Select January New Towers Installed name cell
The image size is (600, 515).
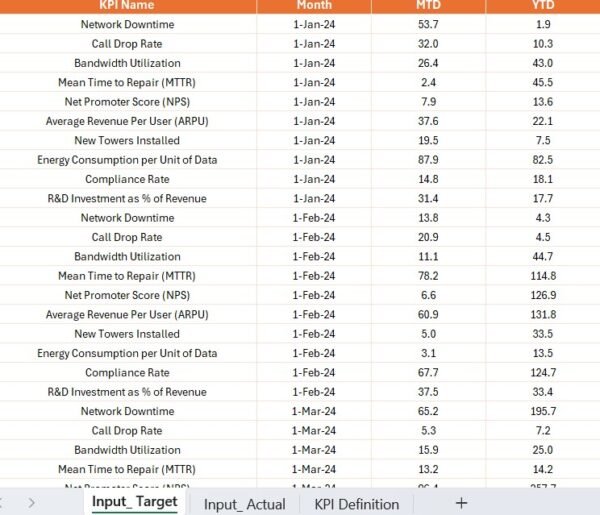[x=129, y=141]
